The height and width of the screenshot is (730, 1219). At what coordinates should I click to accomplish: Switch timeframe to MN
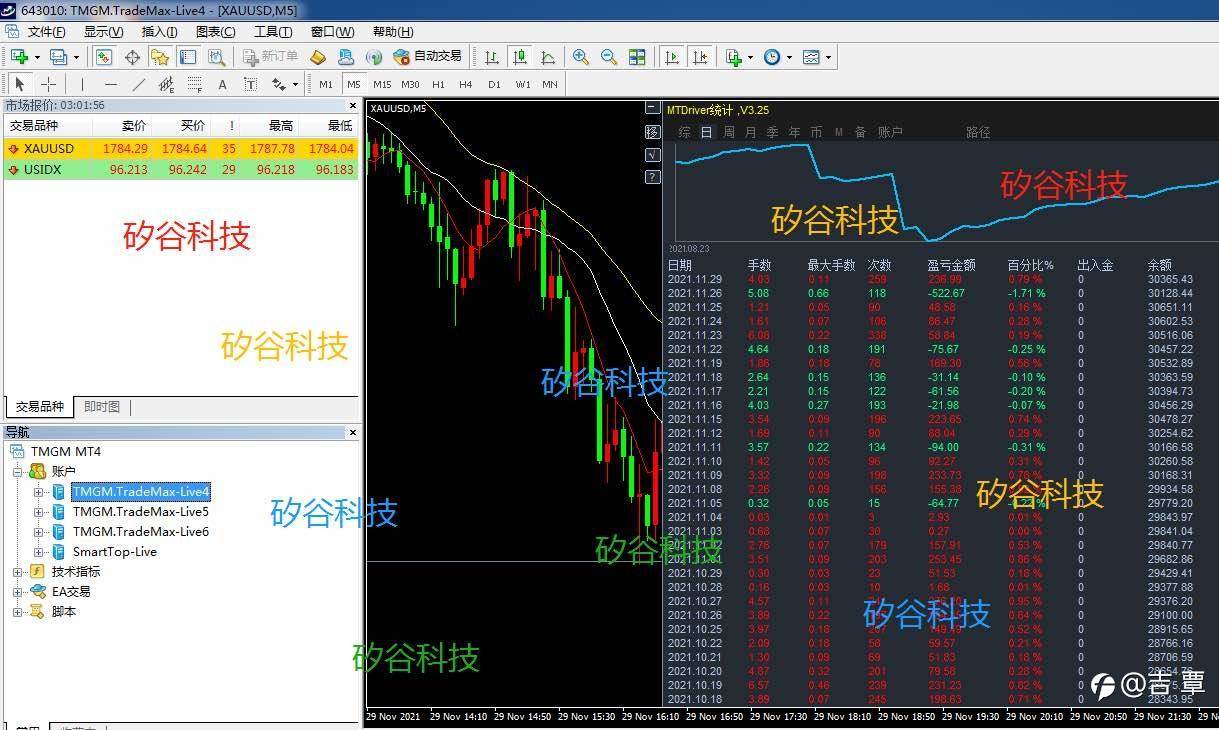[550, 84]
